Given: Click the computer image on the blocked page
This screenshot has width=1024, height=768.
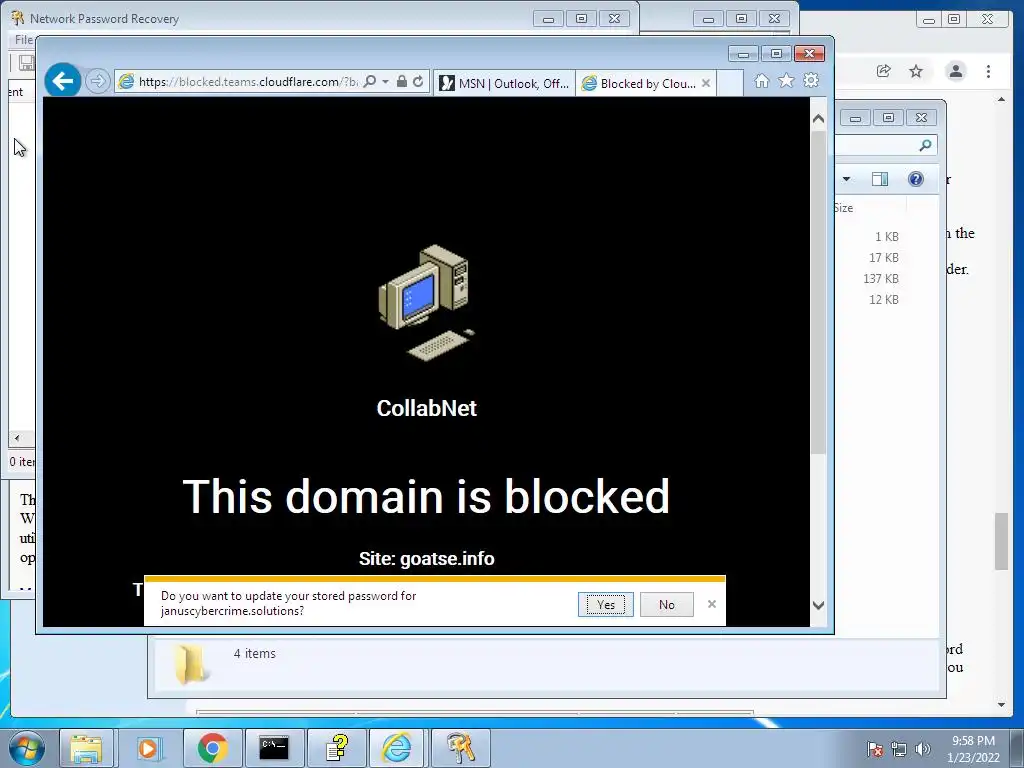Looking at the screenshot, I should click(426, 302).
